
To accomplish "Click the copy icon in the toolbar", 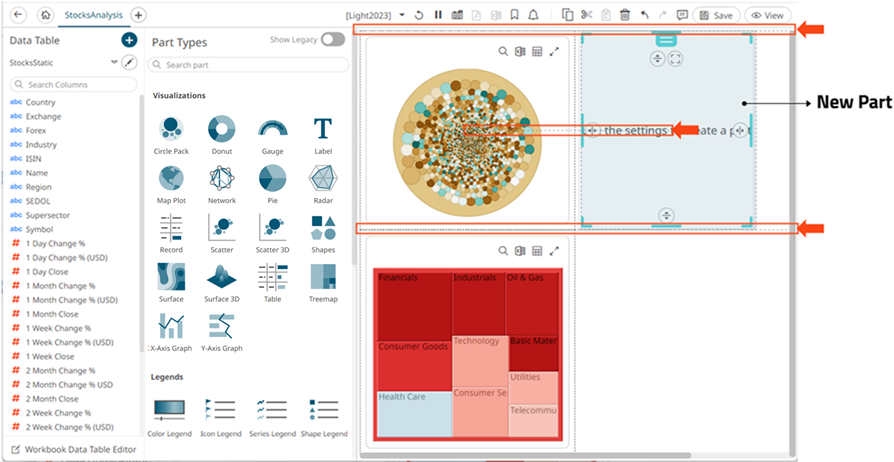I will [567, 15].
